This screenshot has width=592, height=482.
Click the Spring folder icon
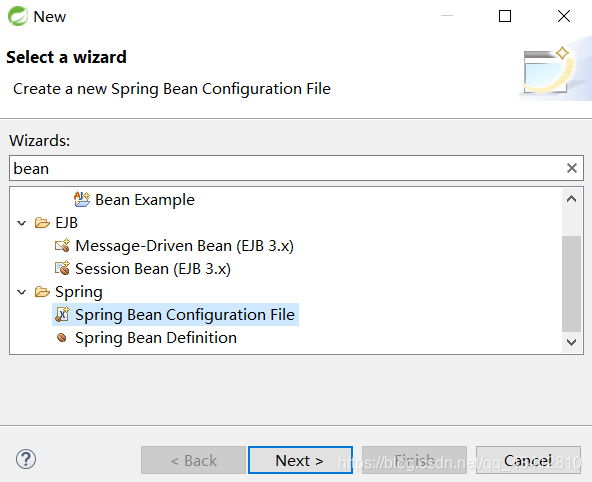(42, 292)
